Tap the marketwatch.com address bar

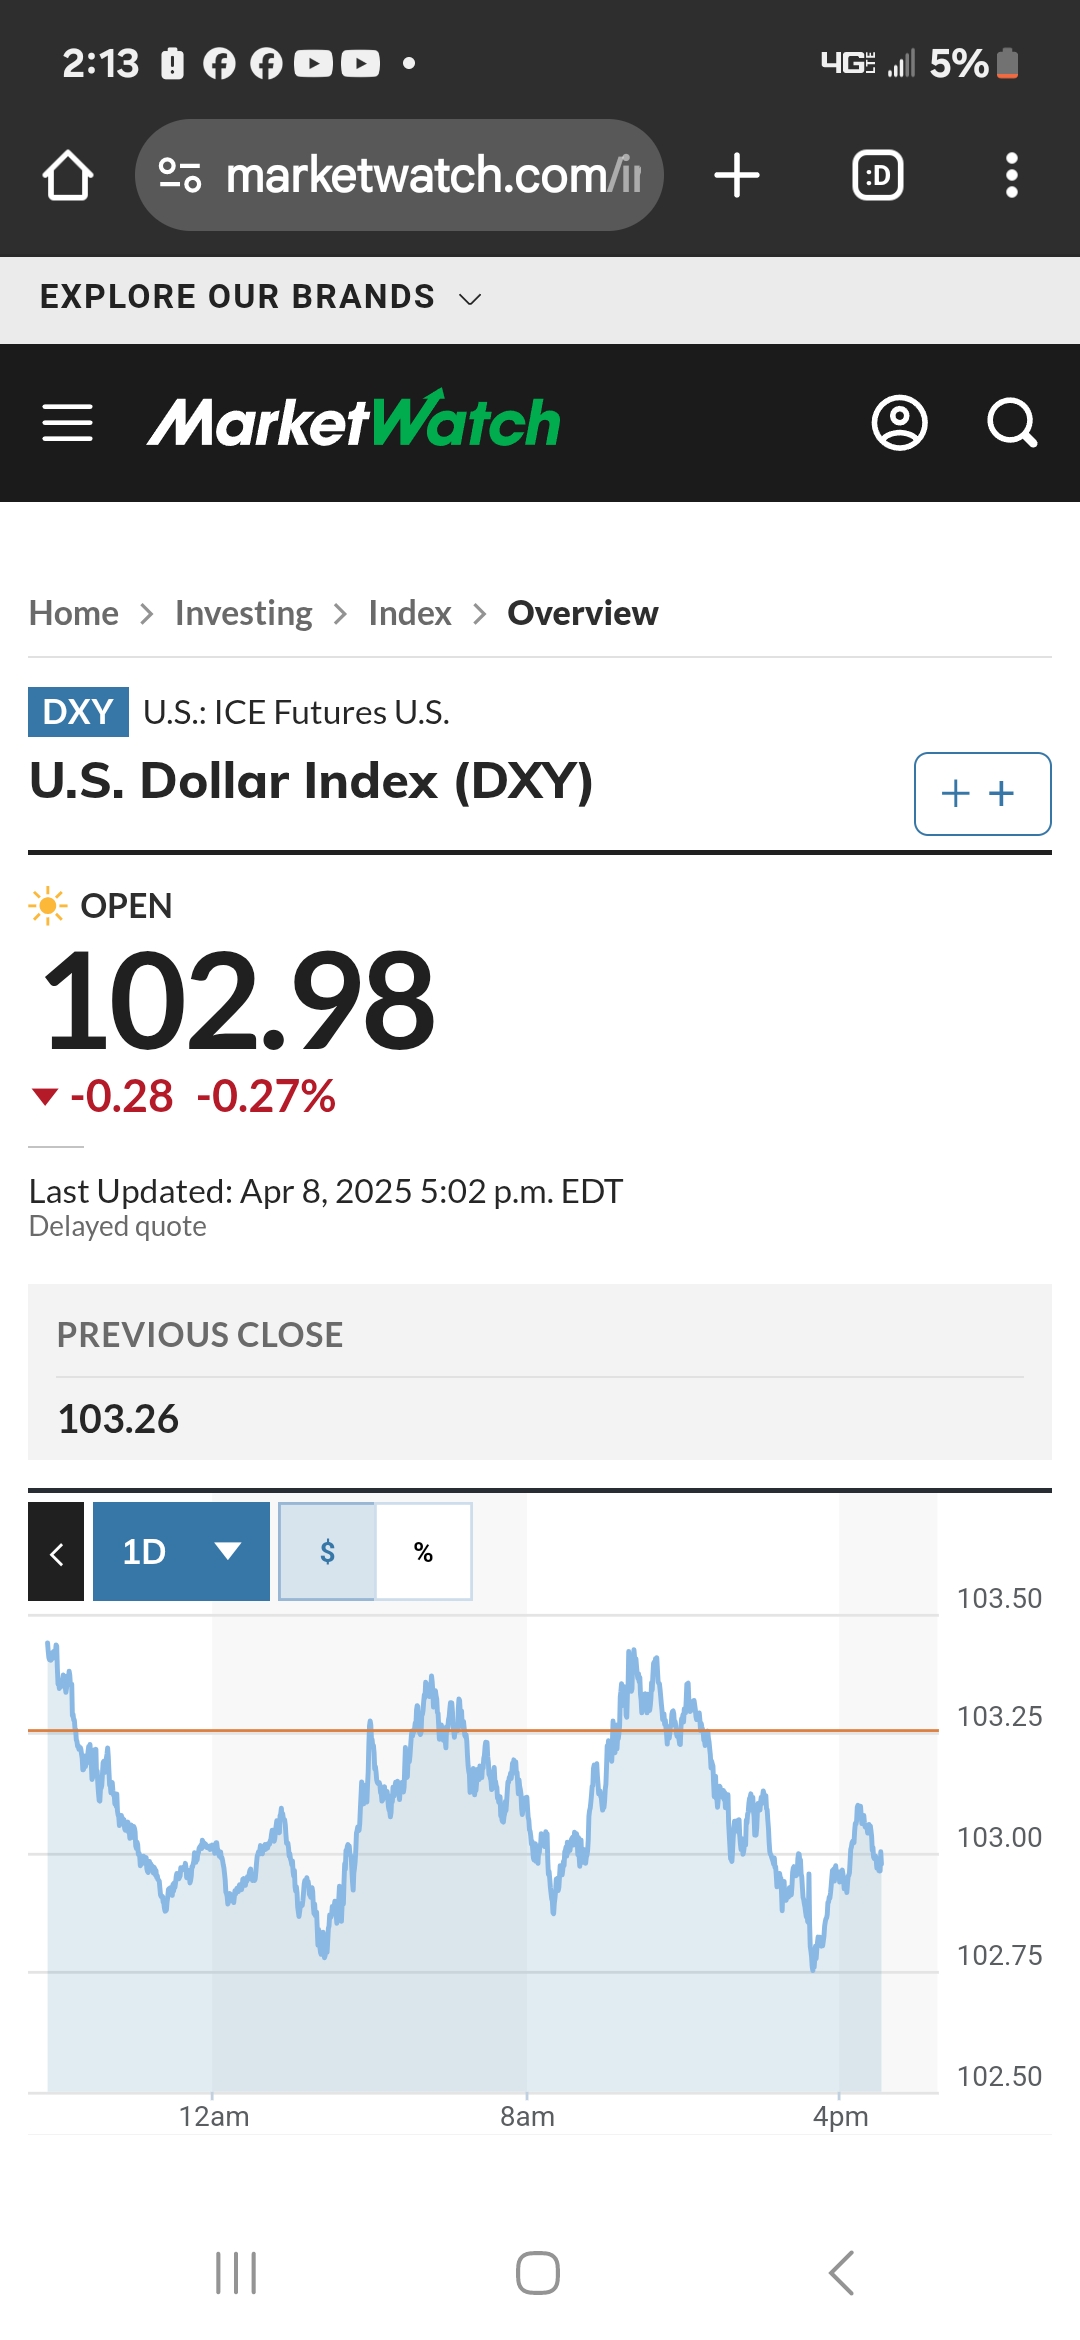(x=430, y=176)
